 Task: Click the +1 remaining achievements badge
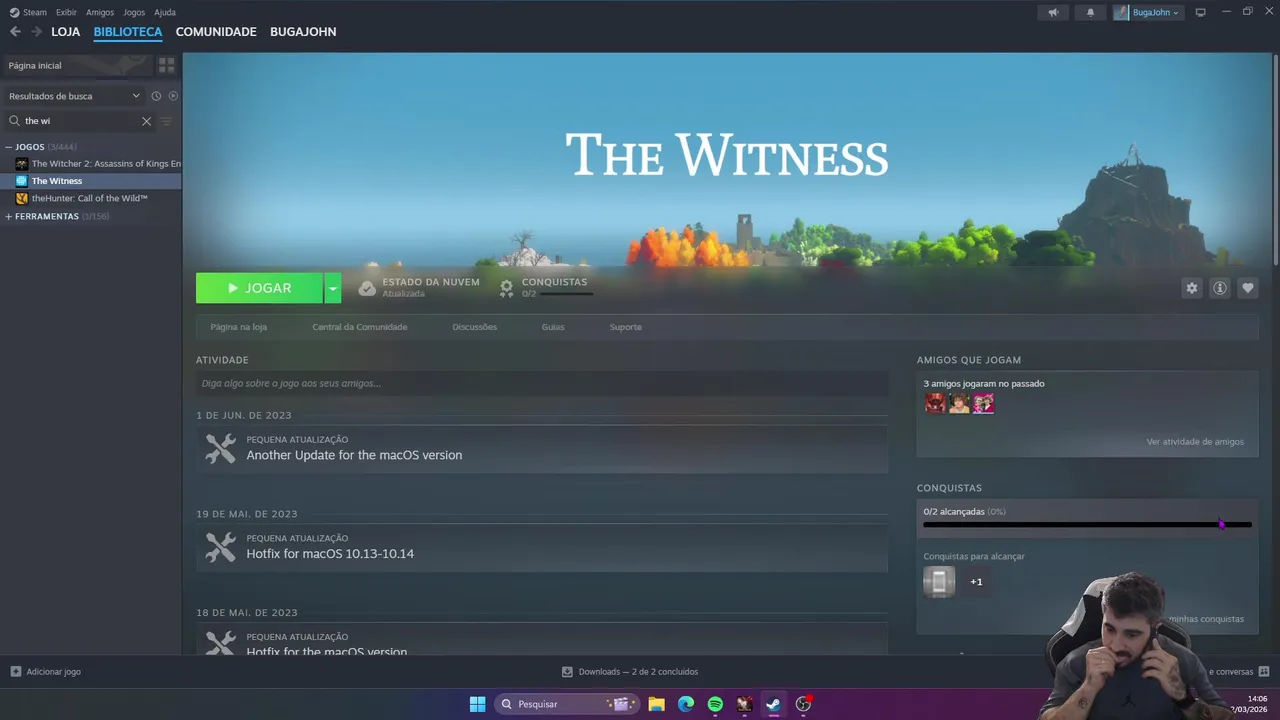976,582
